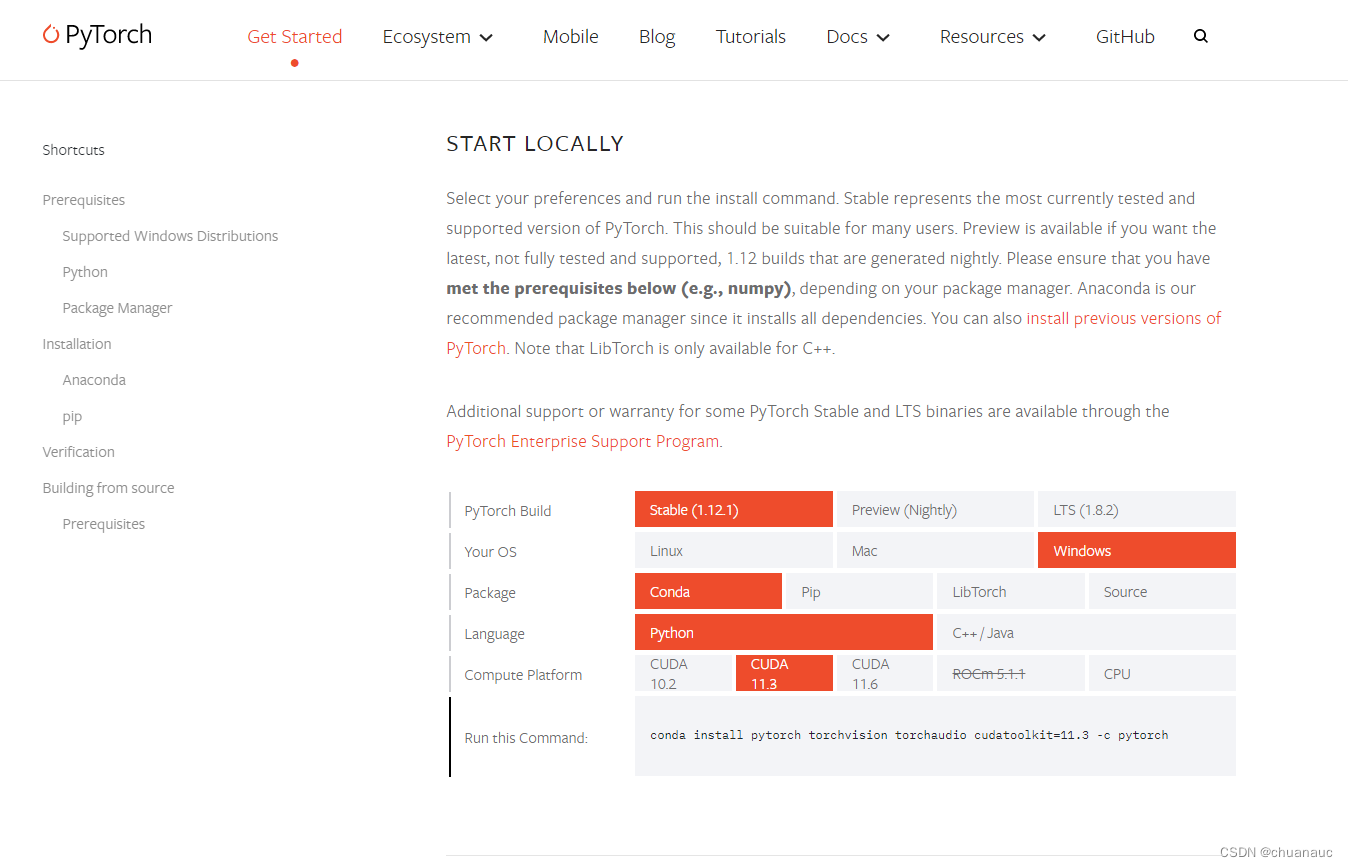Select the Pip package option

point(858,592)
